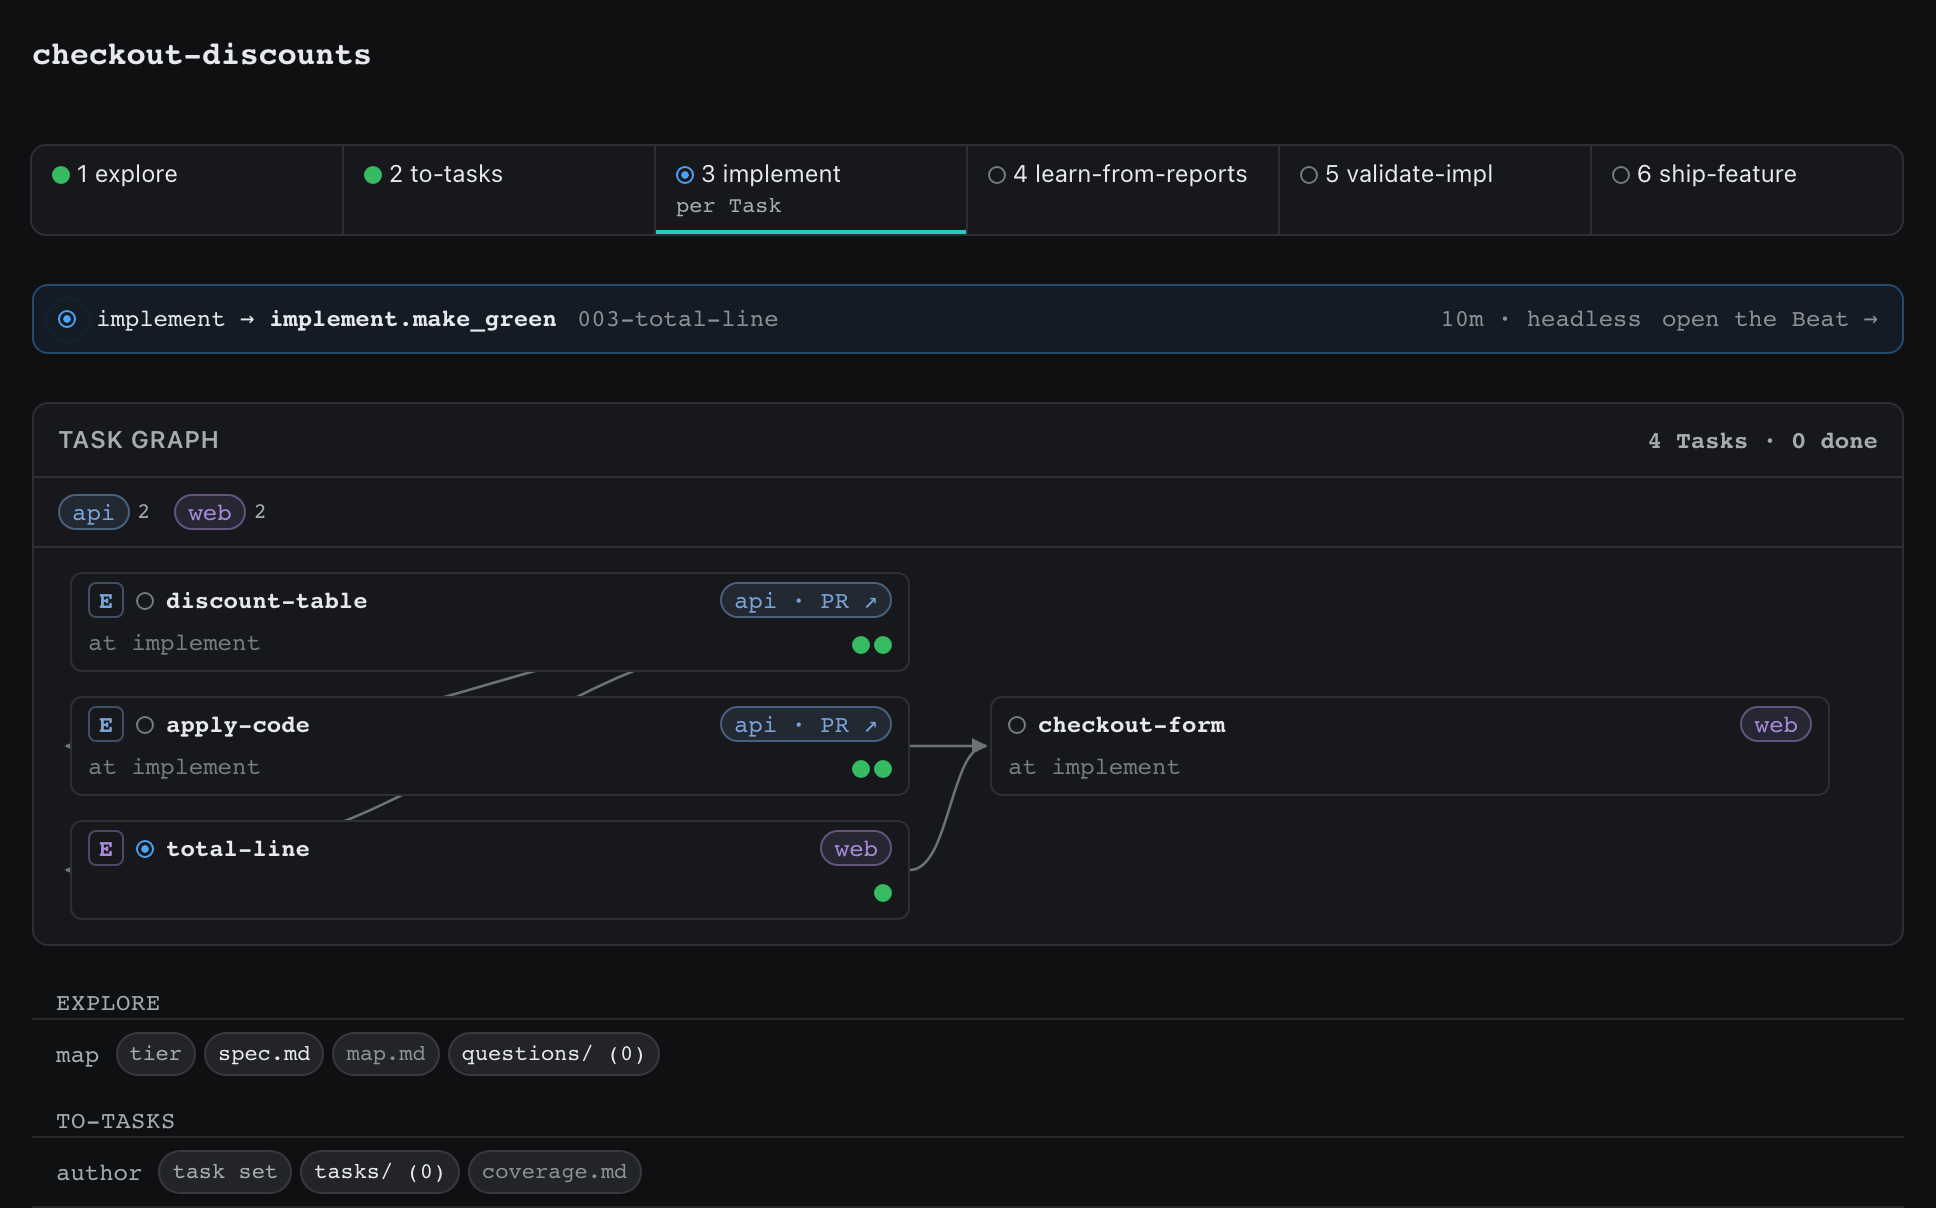Click second green dot on discount-table card
Image resolution: width=1936 pixels, height=1208 pixels.
click(883, 645)
